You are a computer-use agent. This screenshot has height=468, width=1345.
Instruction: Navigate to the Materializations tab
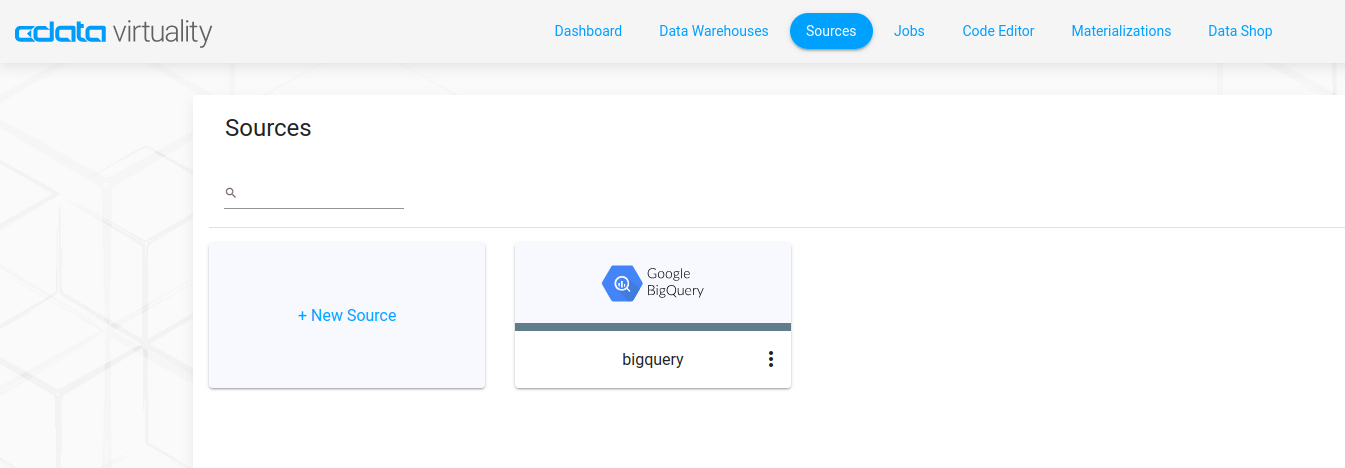click(x=1121, y=31)
